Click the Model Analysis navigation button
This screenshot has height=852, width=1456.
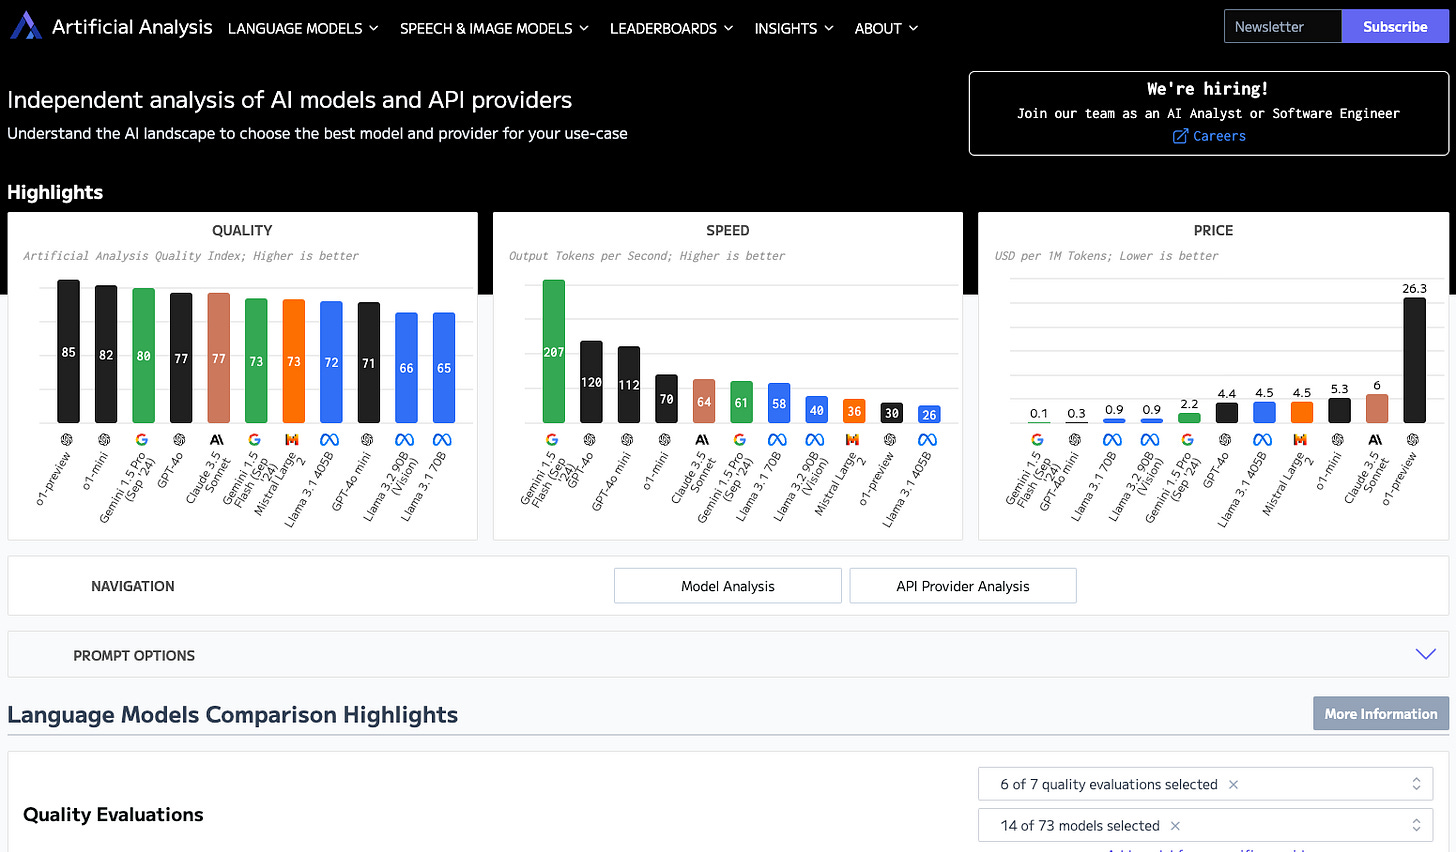(x=728, y=586)
